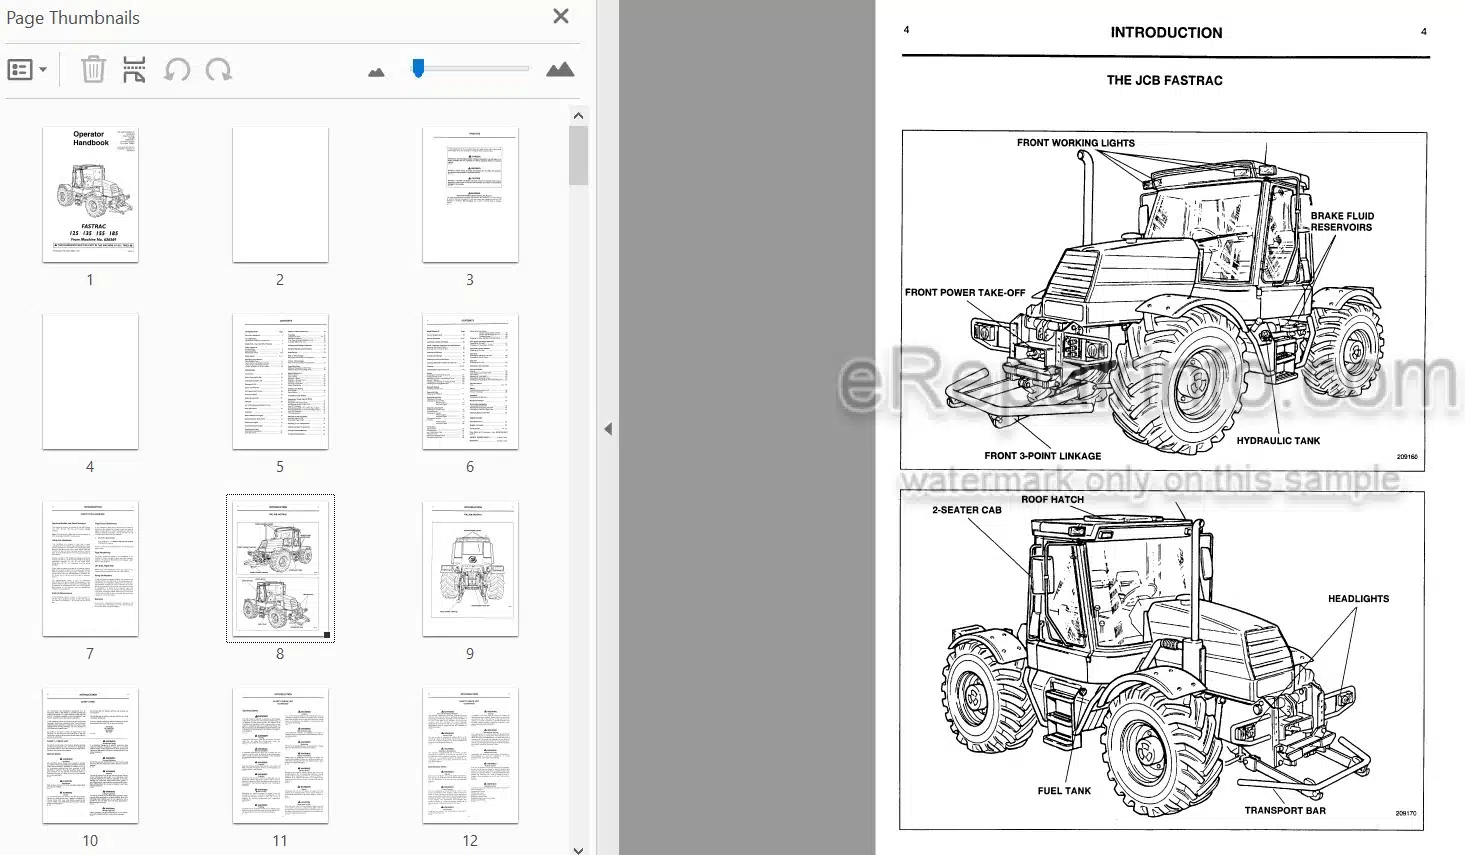Click page number label 10 under thumbnail
Screen dimensions: 1465x855
click(90, 841)
